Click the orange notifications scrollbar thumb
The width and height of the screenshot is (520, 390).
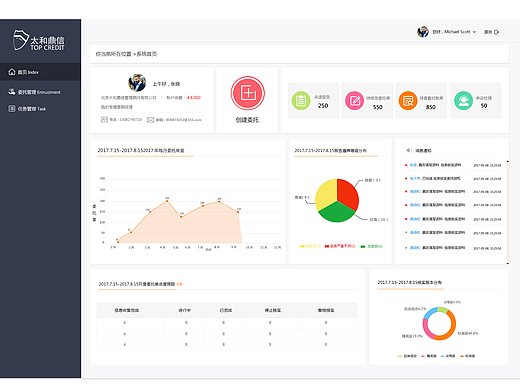click(508, 212)
